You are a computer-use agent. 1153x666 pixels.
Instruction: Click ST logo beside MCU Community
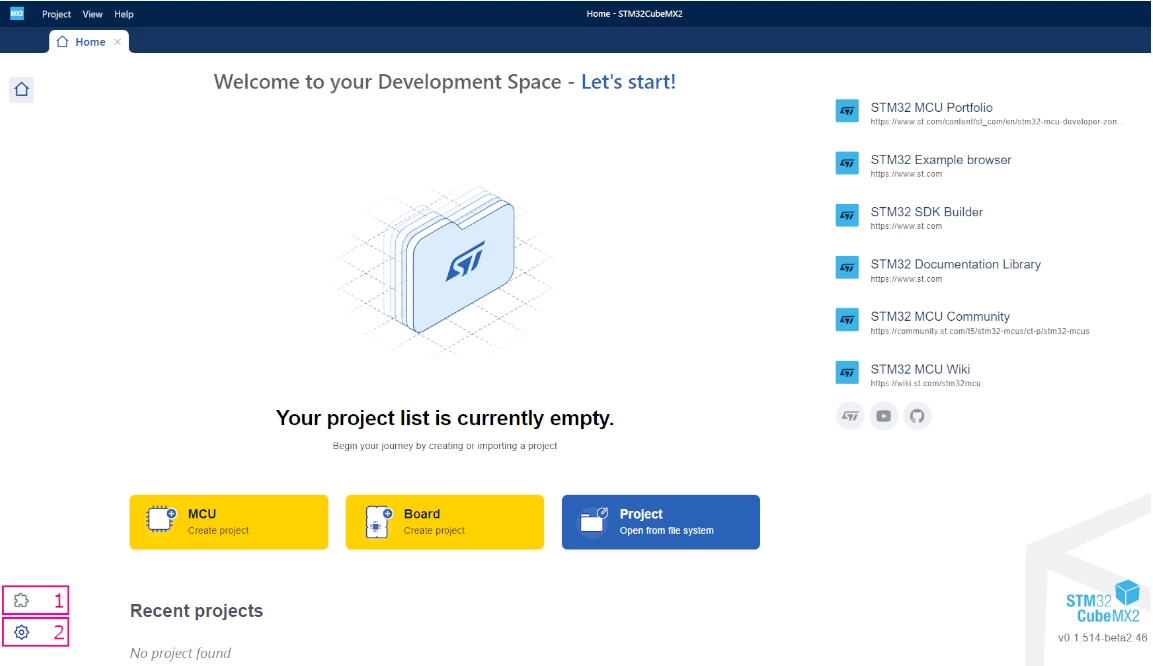click(847, 320)
